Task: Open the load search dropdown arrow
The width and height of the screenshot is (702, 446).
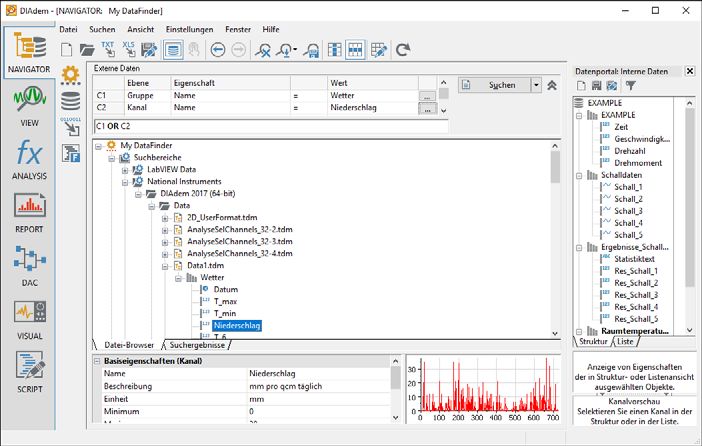Action: (295, 50)
